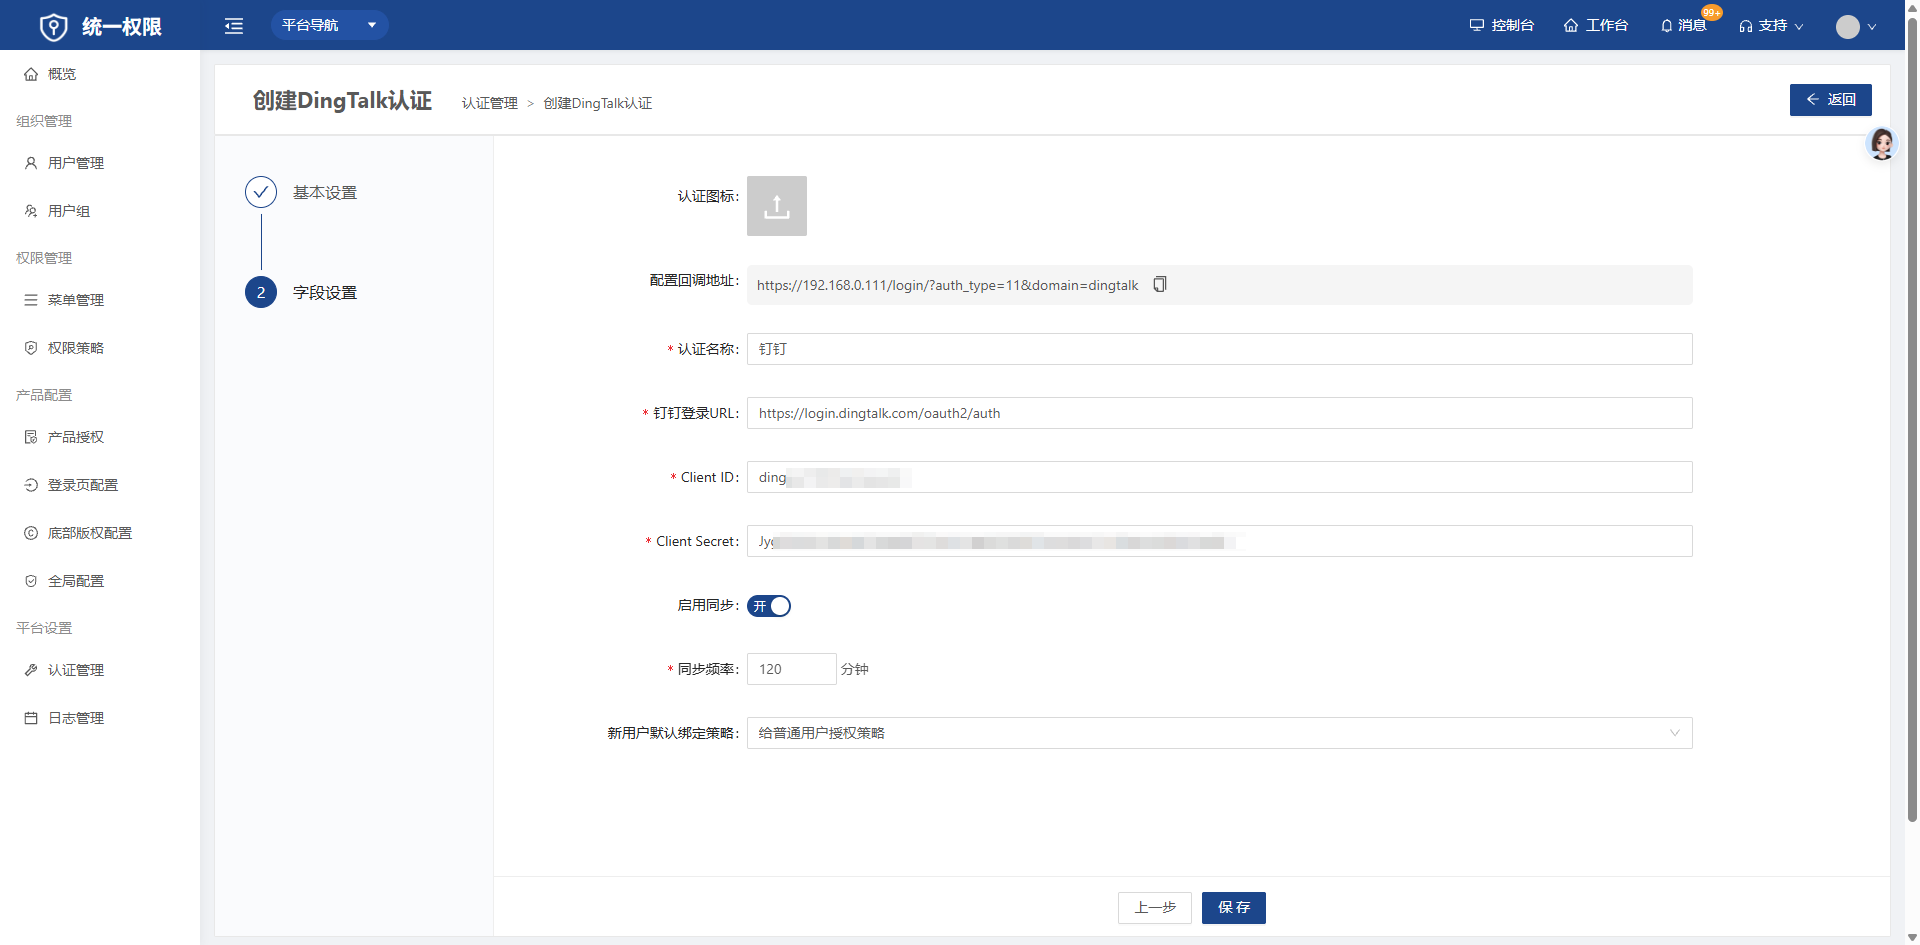1920x945 pixels.
Task: Click the sidebar collapse hamburger icon
Action: tap(234, 26)
